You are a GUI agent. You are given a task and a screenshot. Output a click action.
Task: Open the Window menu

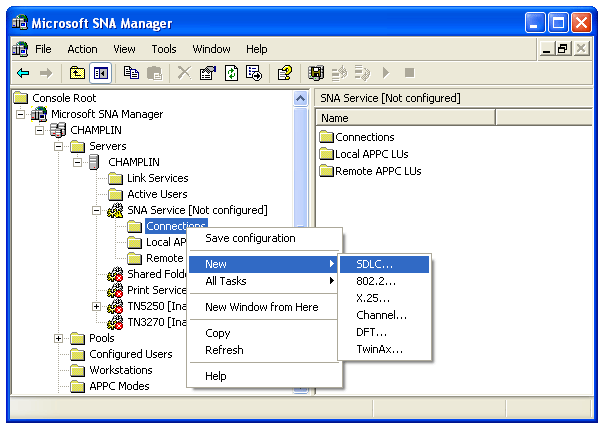tap(211, 49)
